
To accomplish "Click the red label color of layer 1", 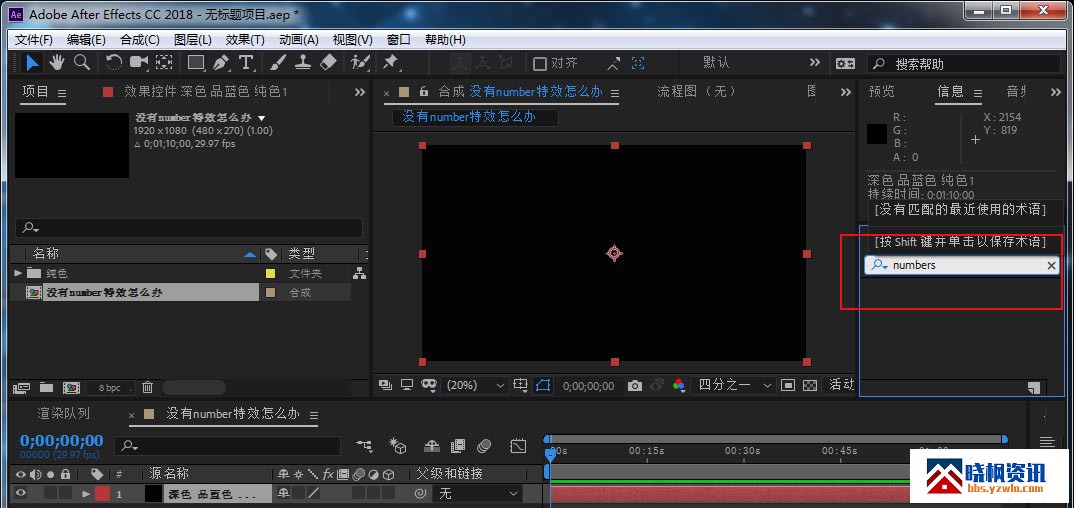I will coord(102,493).
